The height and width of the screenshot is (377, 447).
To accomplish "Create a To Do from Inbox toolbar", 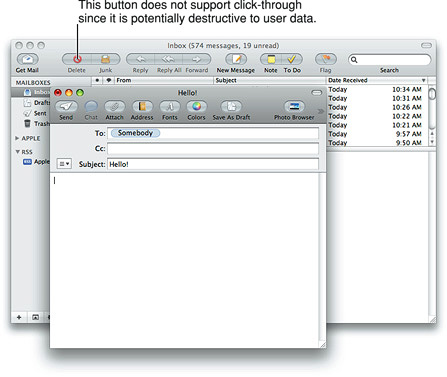I will [x=292, y=59].
